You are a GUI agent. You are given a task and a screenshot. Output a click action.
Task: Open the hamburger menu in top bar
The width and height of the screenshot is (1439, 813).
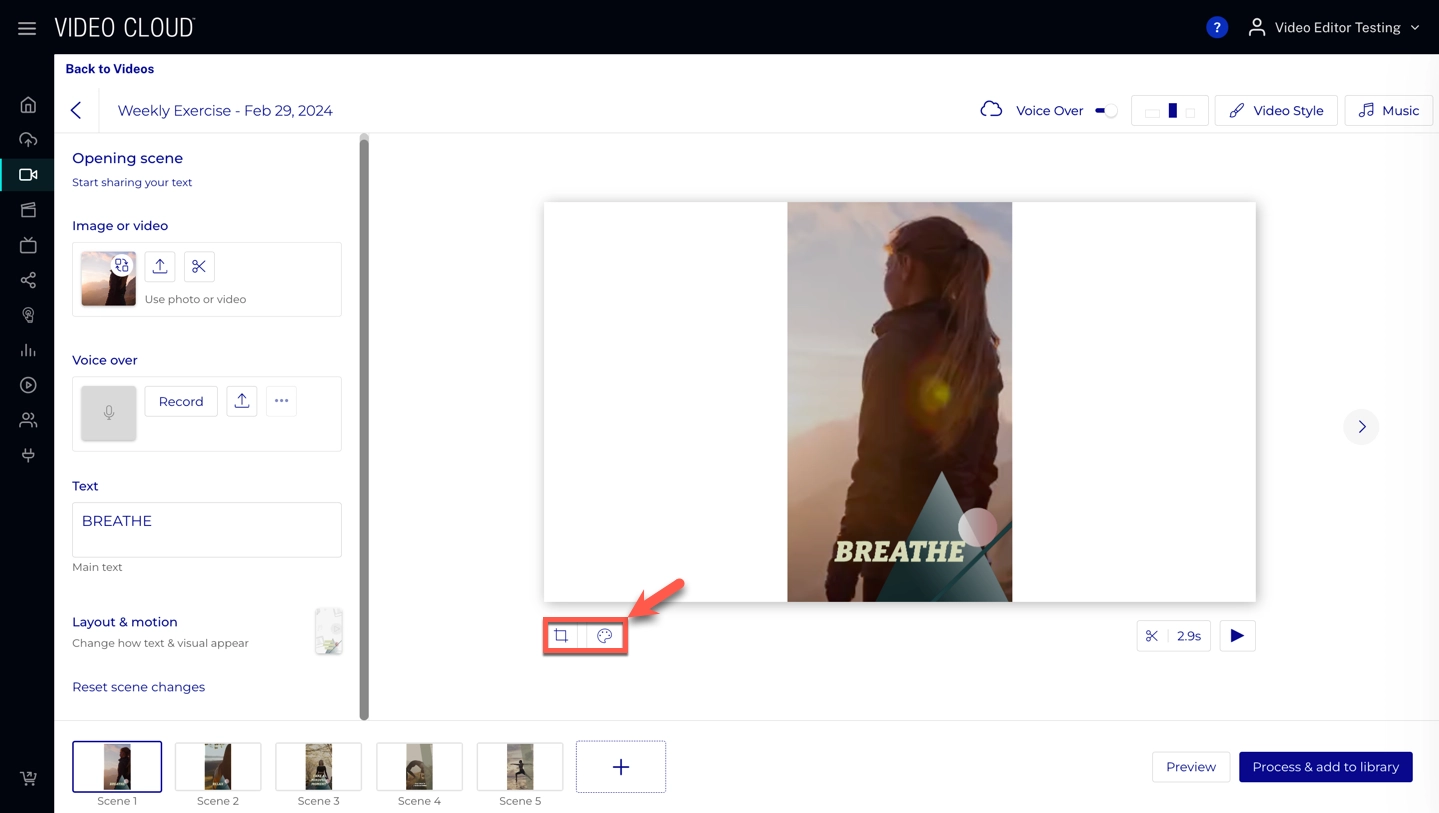27,28
